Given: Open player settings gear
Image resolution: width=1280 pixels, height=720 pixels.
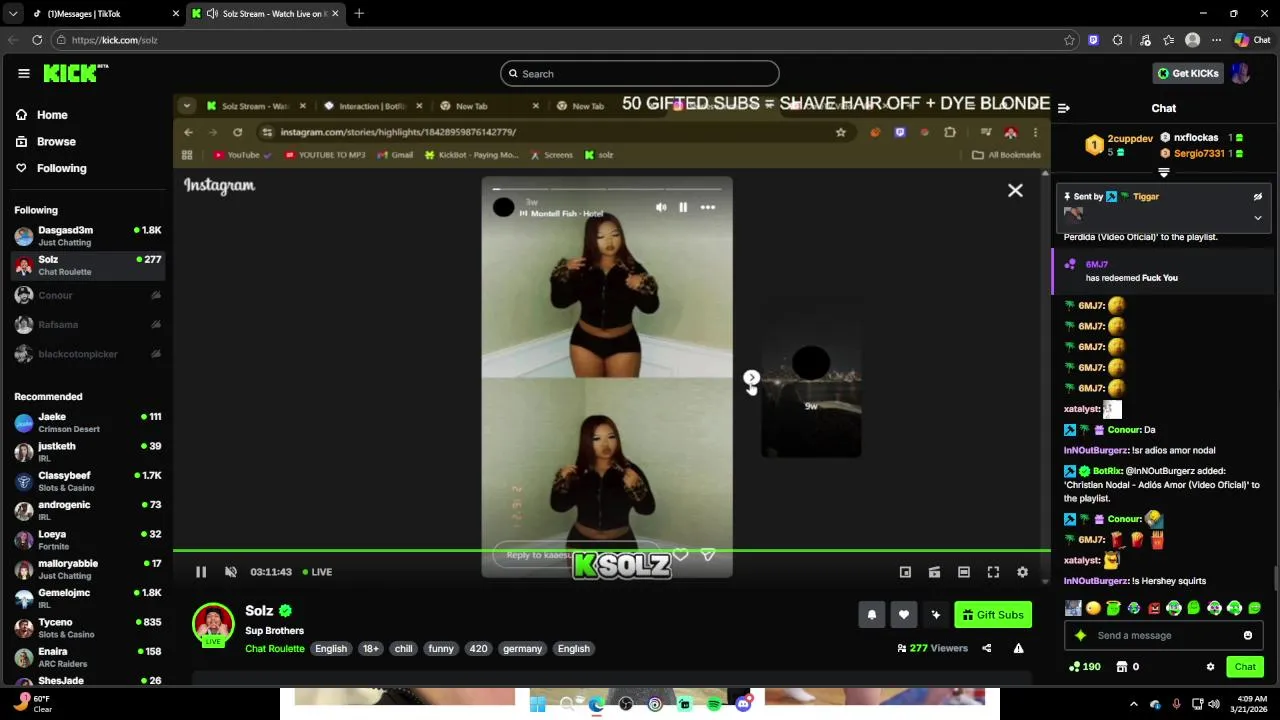Looking at the screenshot, I should (x=1022, y=572).
